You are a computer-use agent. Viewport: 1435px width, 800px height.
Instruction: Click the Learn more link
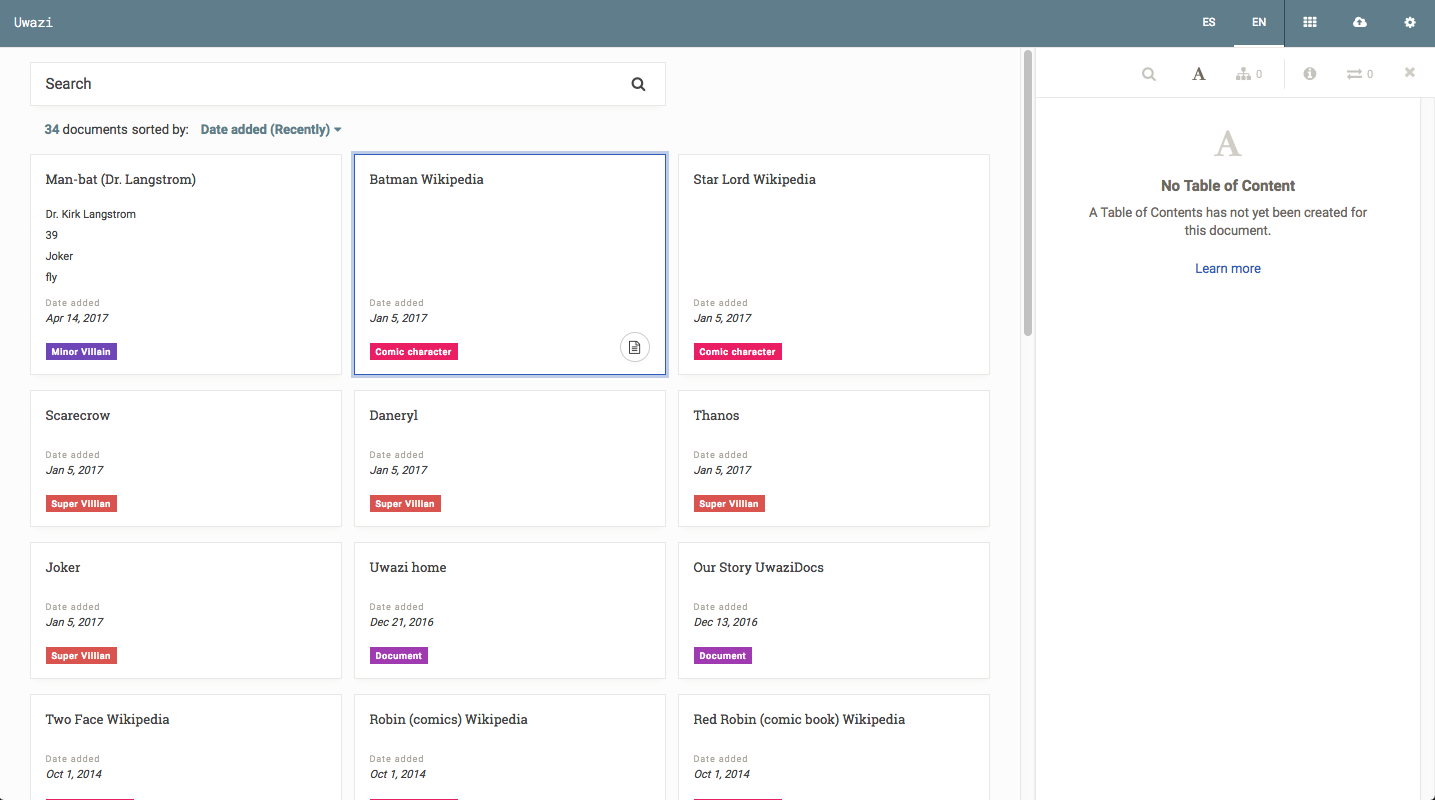click(1228, 269)
